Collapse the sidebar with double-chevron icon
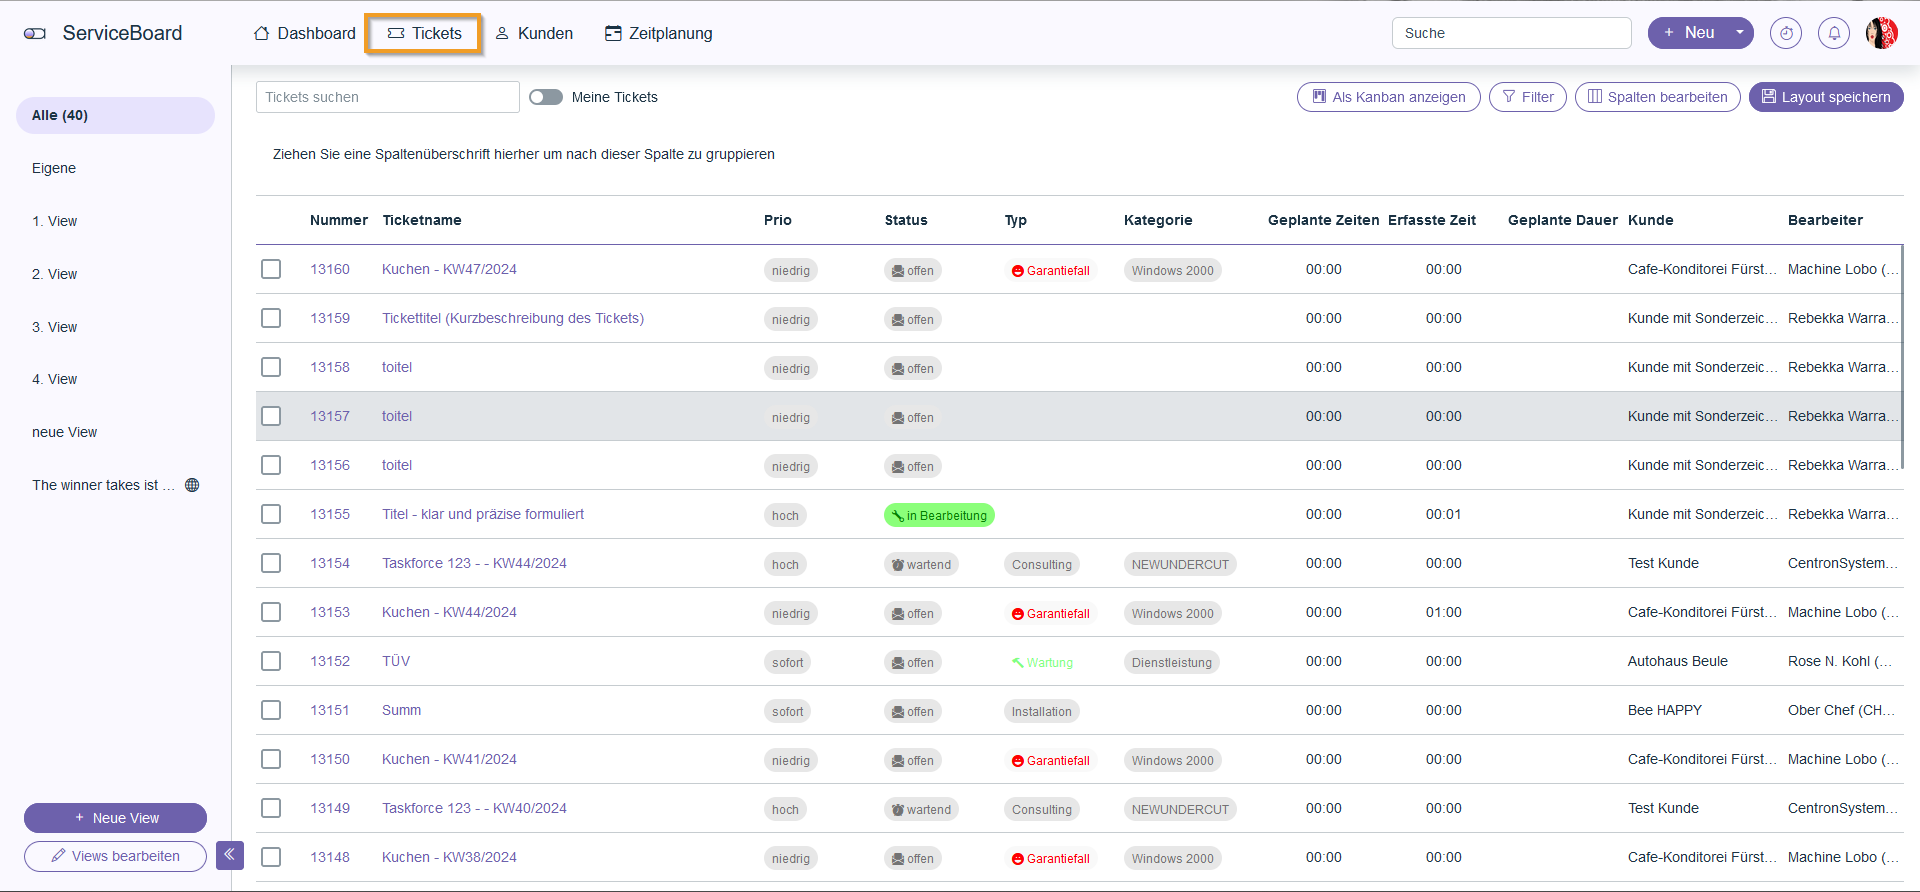 [229, 855]
